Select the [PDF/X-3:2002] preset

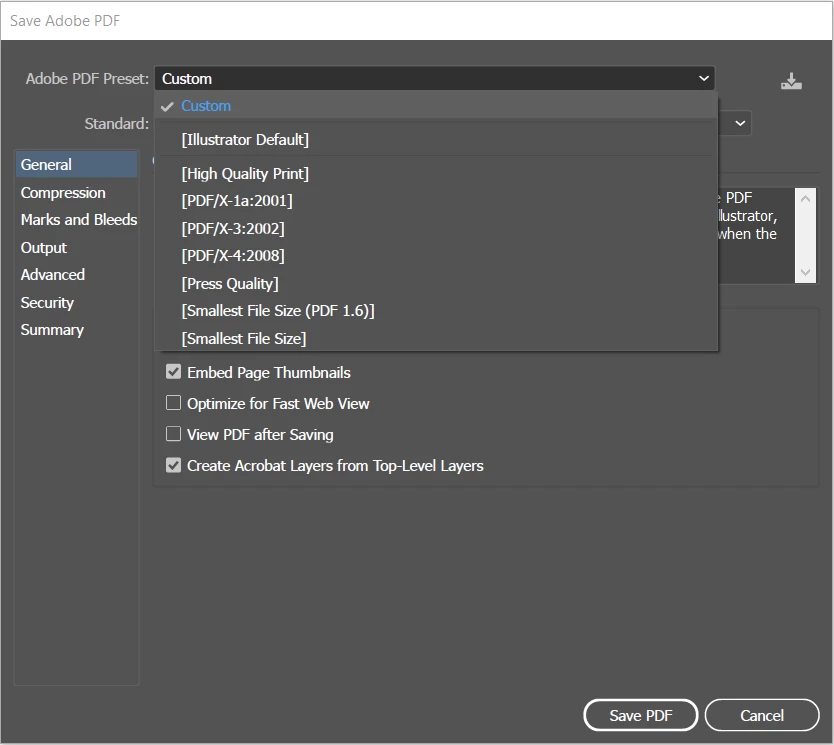(436, 229)
